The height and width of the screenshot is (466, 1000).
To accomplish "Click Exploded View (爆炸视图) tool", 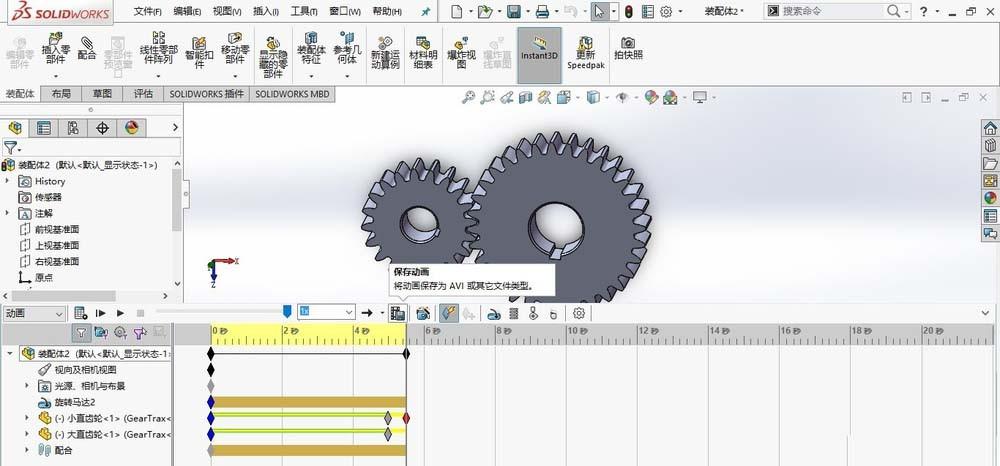I will pyautogui.click(x=462, y=52).
